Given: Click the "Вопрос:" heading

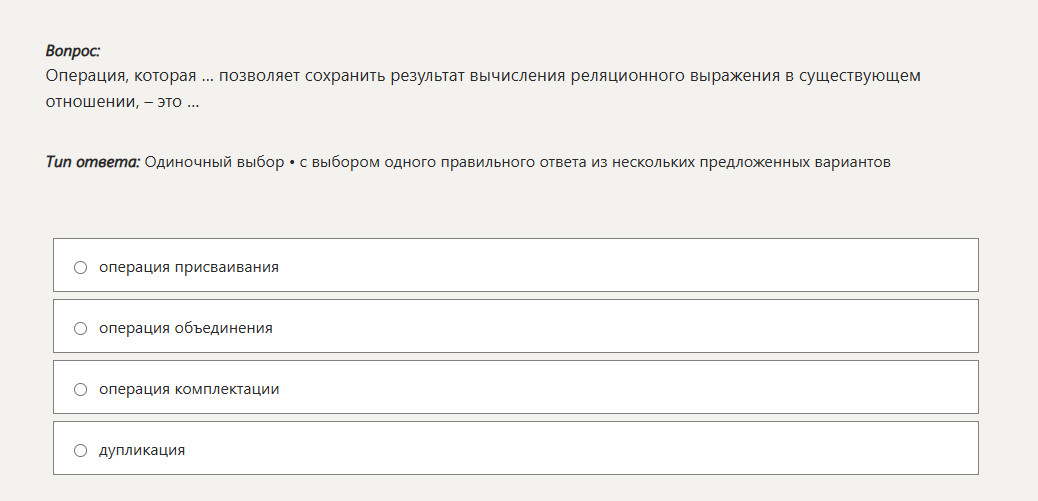Looking at the screenshot, I should pos(73,50).
